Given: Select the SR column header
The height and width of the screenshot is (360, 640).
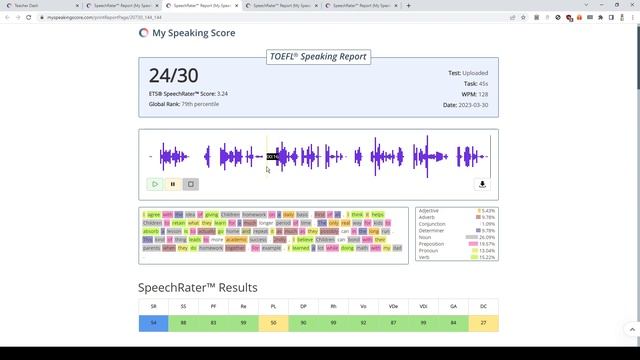Looking at the screenshot, I should (153, 307).
